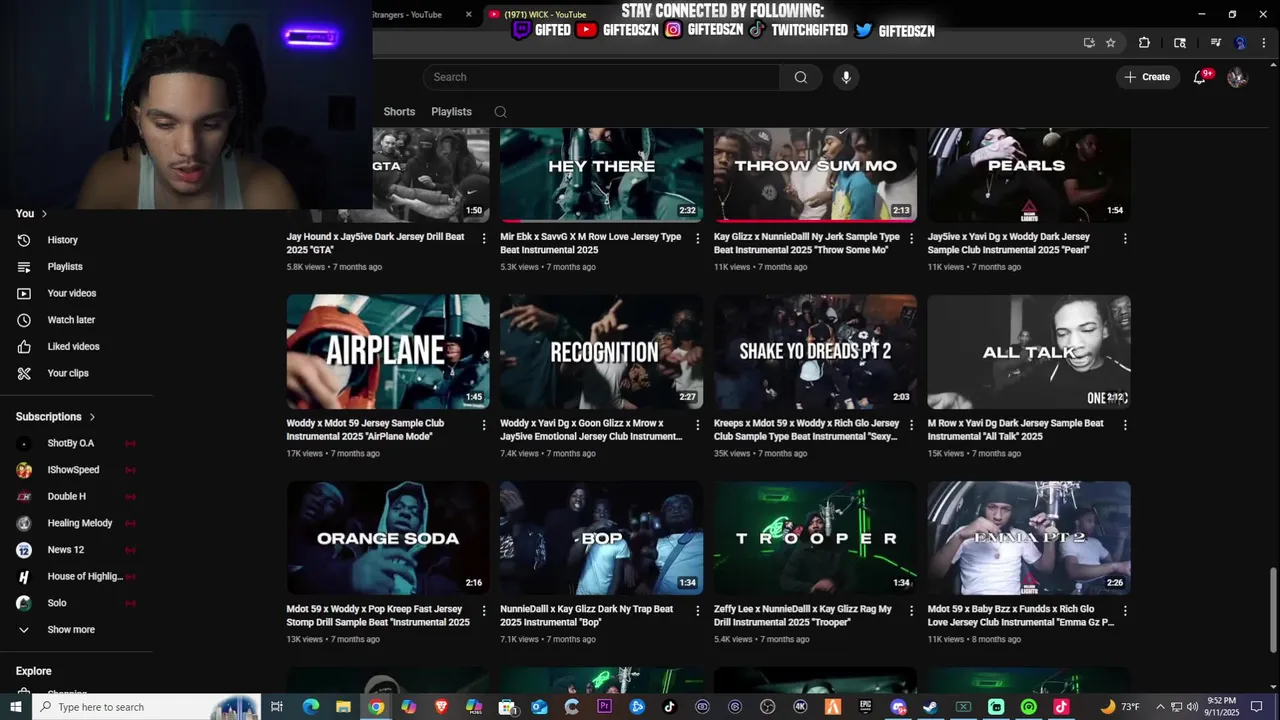The width and height of the screenshot is (1280, 720).
Task: Open options menu for "Bop" video
Action: pos(697,611)
